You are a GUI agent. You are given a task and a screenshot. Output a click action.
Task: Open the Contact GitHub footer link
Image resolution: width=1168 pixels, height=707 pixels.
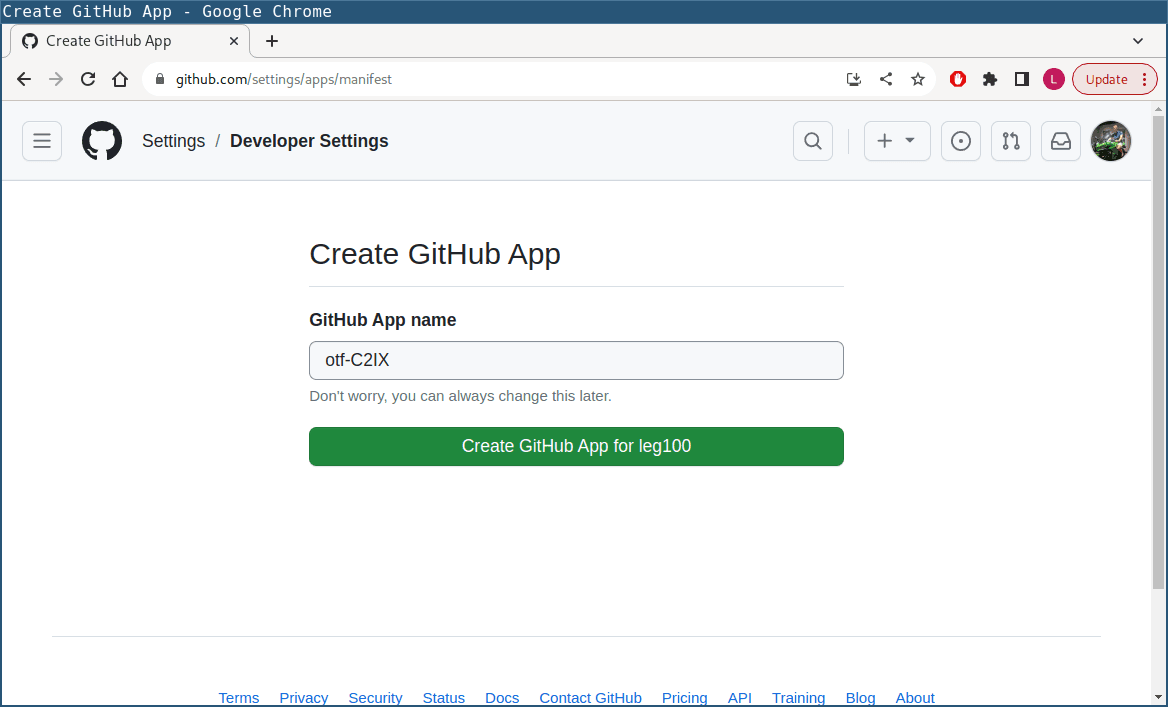coord(591,698)
